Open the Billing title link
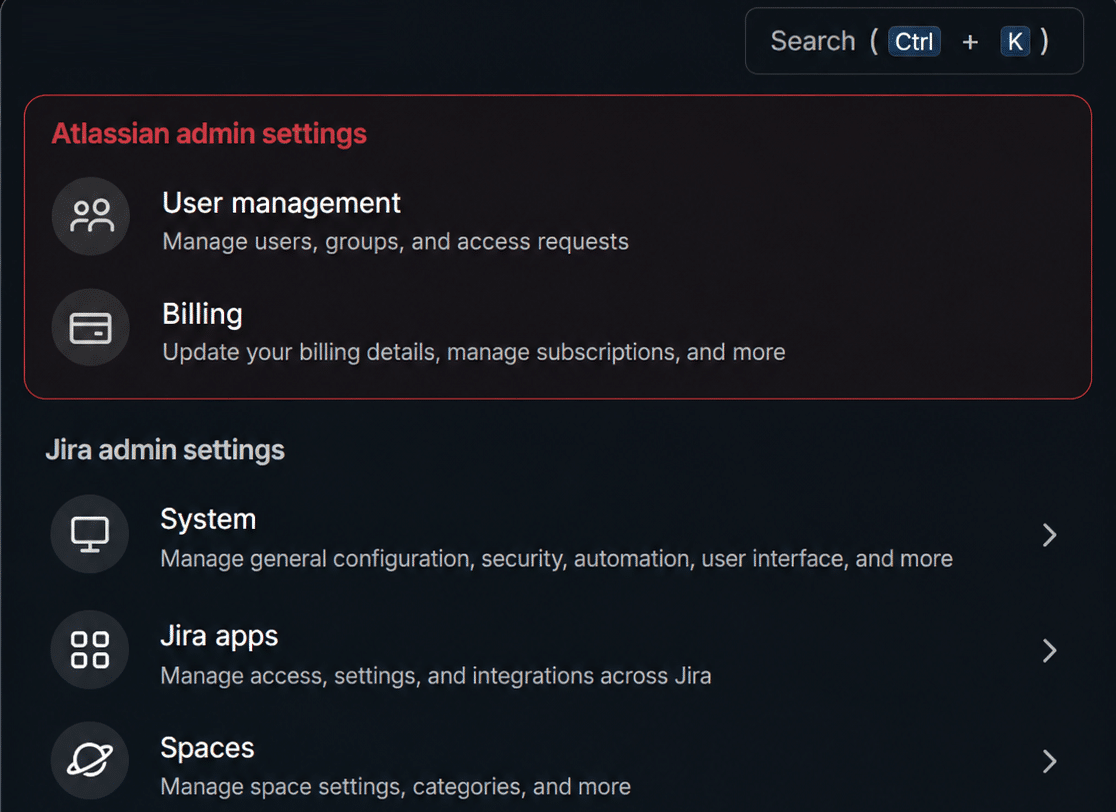1116x812 pixels. (x=202, y=315)
